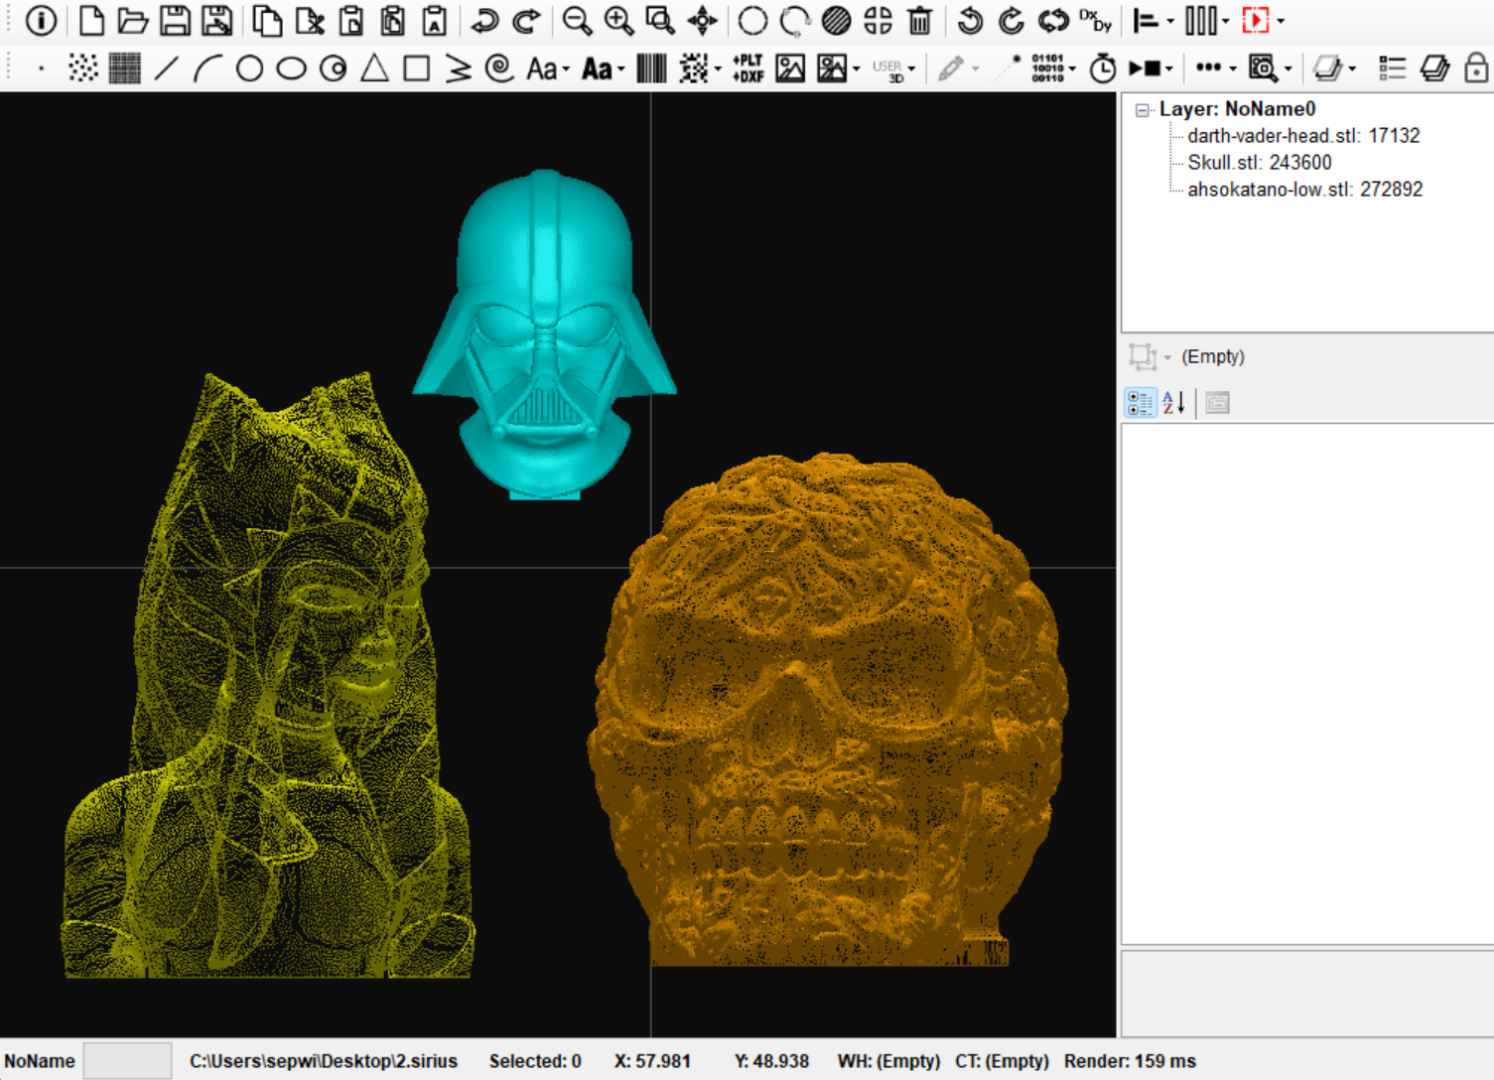This screenshot has width=1494, height=1080.
Task: Click the spiral shape tool
Action: tap(499, 68)
